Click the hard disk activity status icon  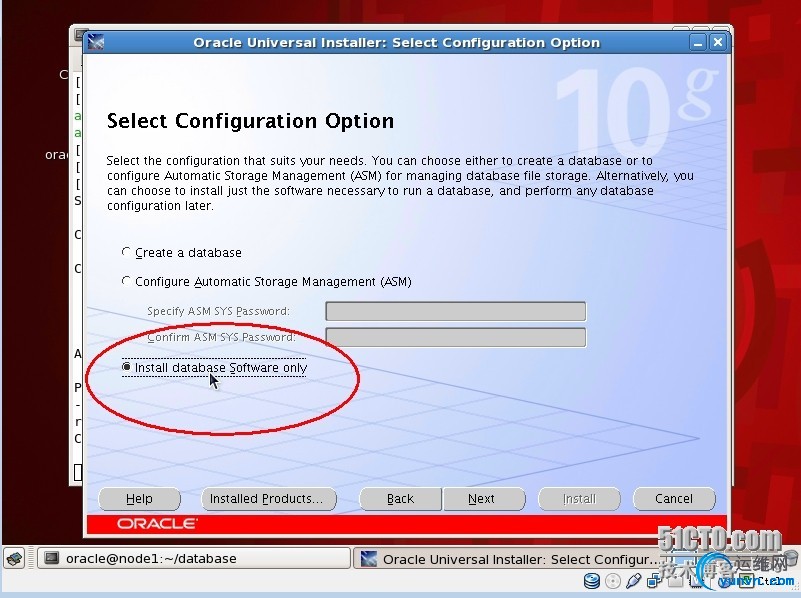click(x=592, y=581)
